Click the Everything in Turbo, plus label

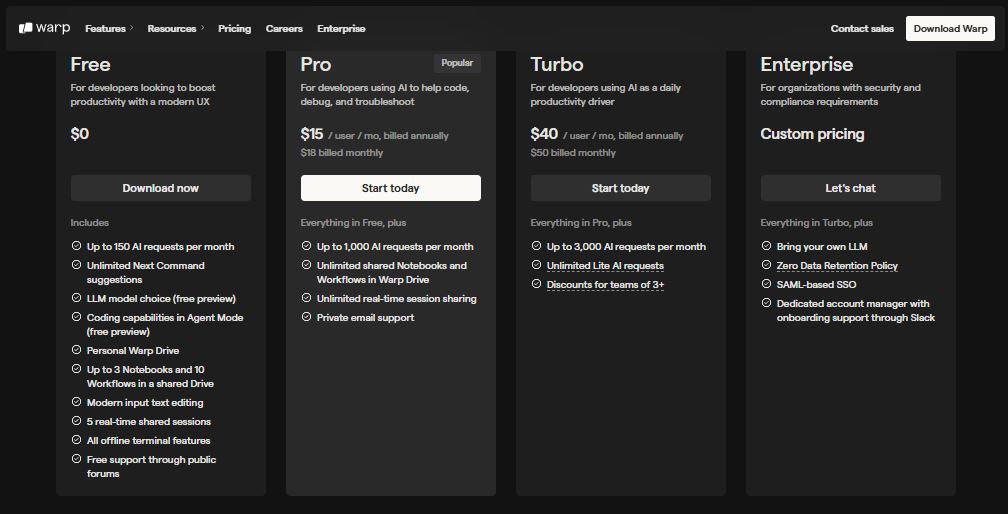(816, 223)
